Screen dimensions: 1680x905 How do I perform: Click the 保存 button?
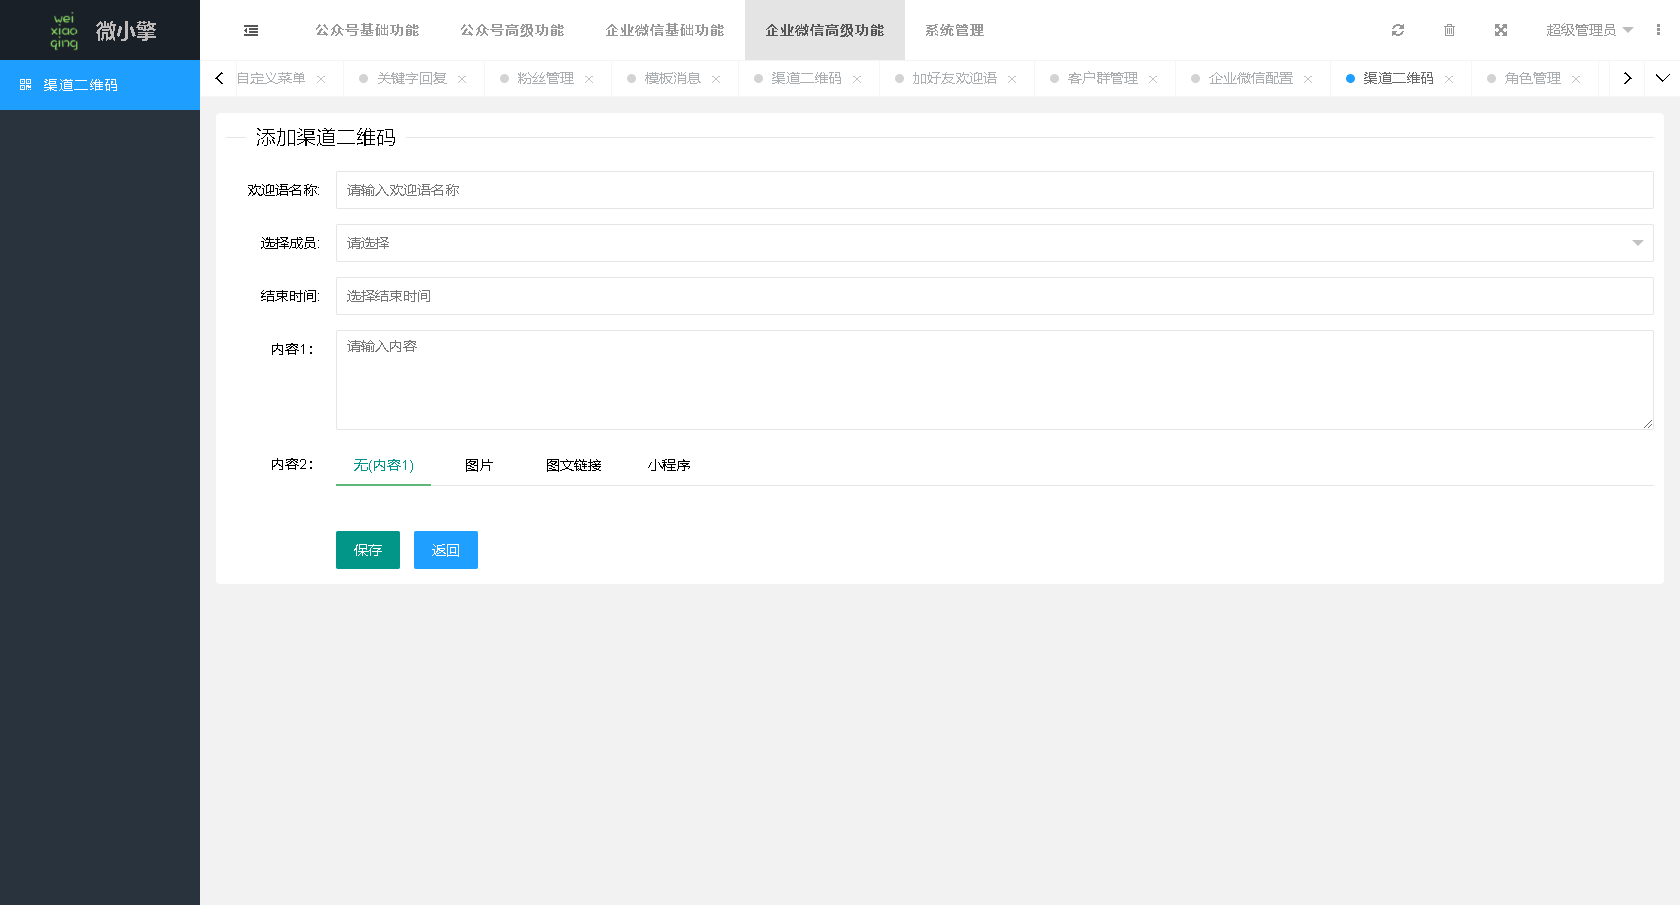click(x=367, y=550)
